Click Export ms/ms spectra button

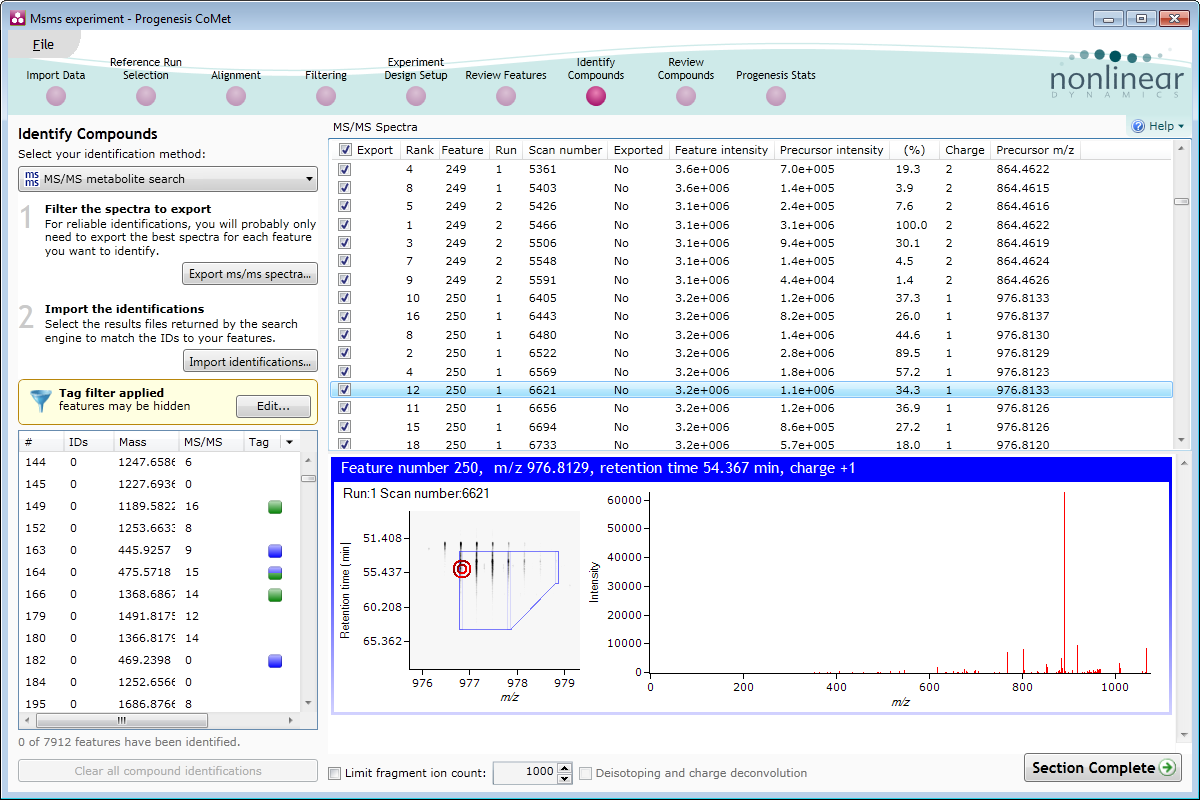(250, 274)
